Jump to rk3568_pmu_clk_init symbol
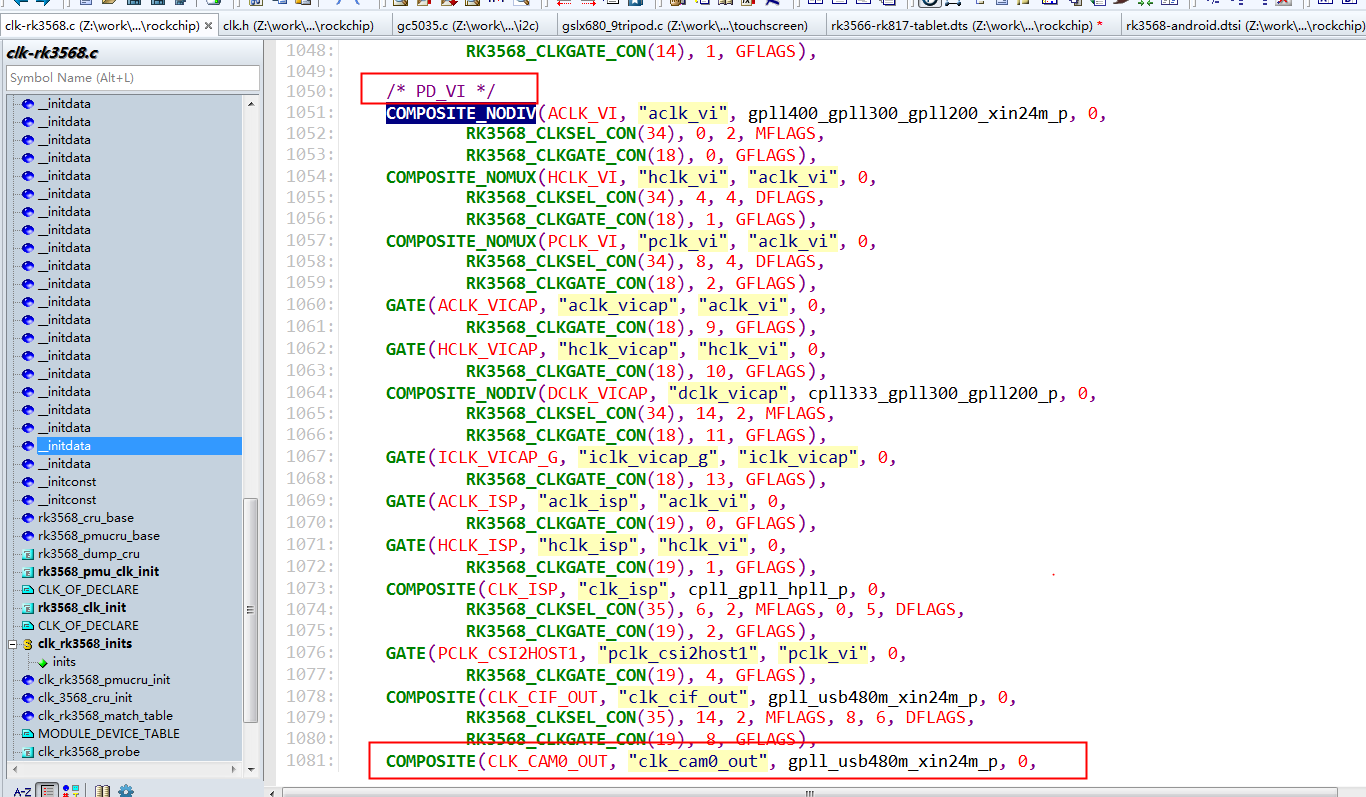Screen dimensions: 1366x797 (98, 572)
